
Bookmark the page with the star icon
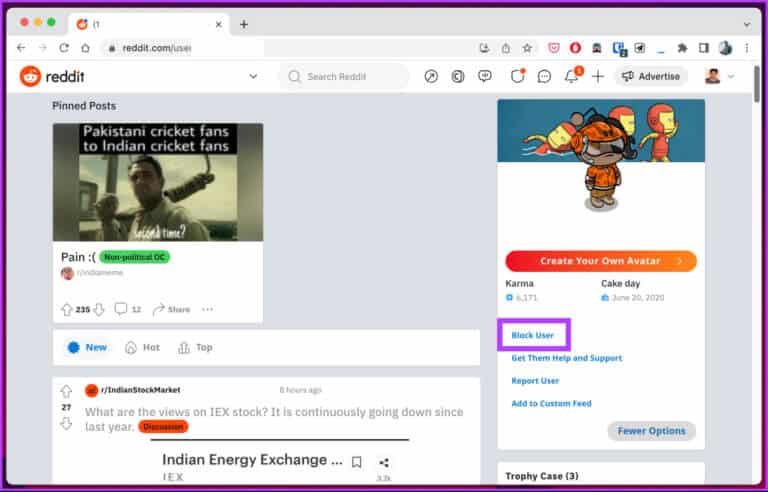(527, 48)
